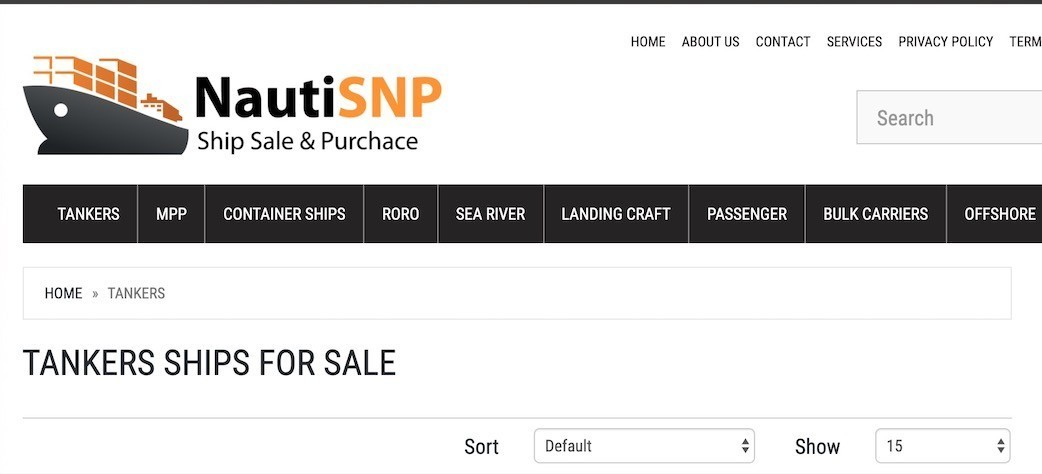Open the PASSENGER vessels category
The image size is (1042, 474).
coord(747,214)
